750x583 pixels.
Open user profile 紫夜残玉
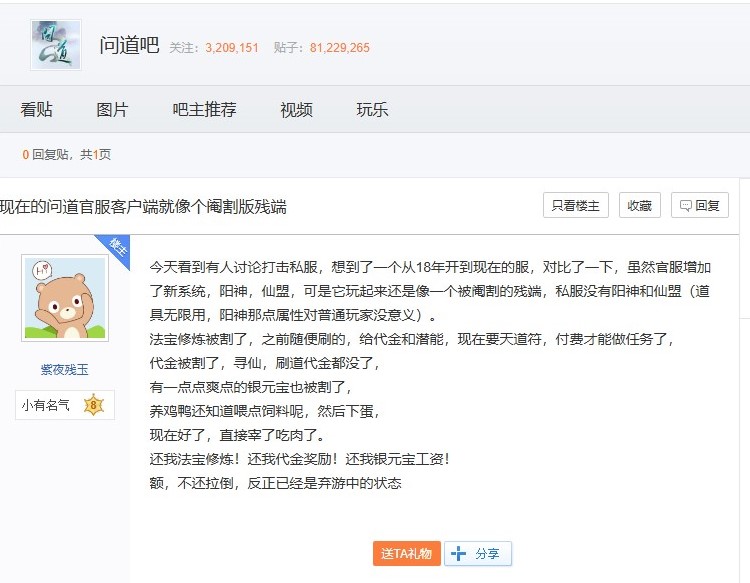pos(65,369)
